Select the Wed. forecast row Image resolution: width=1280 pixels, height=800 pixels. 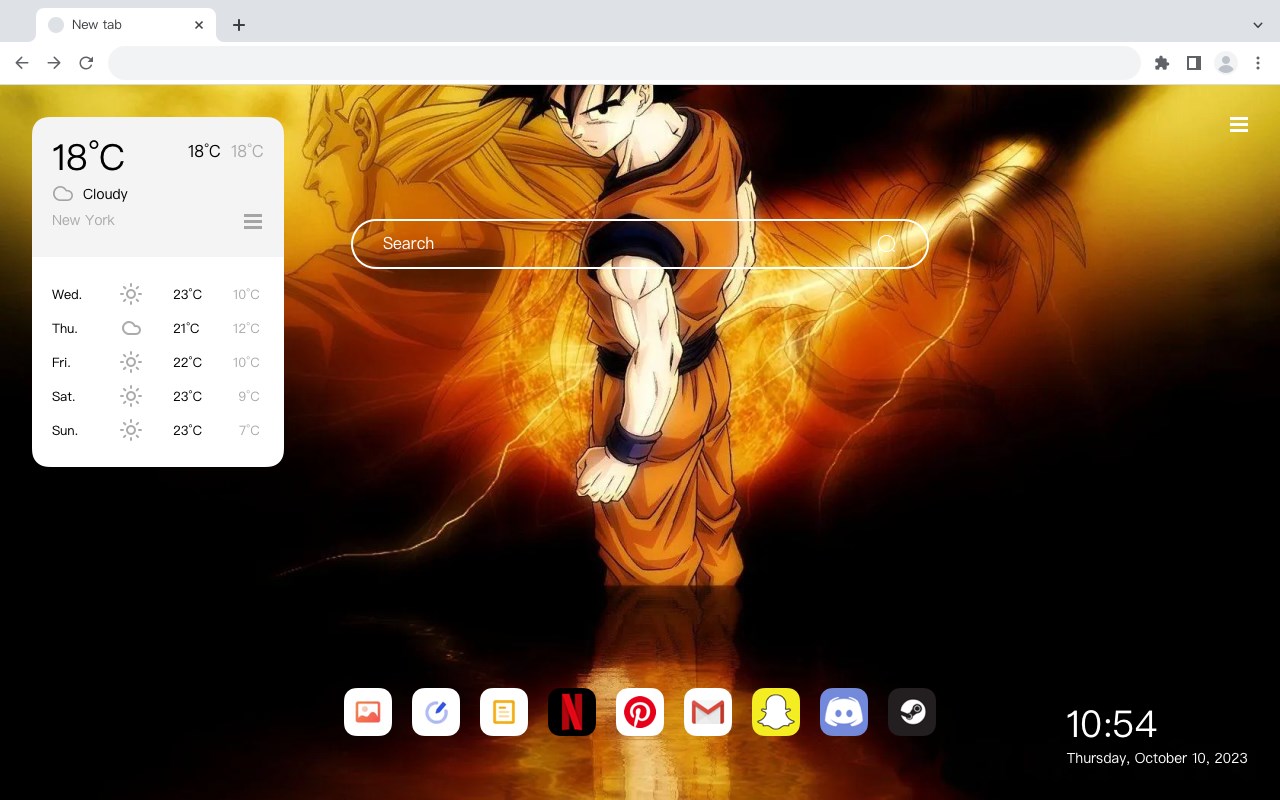coord(158,294)
